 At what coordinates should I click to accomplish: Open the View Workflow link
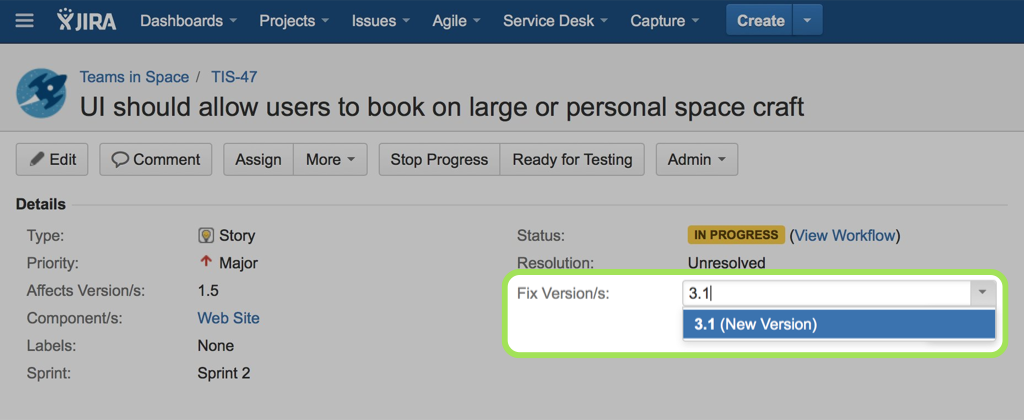click(x=845, y=235)
